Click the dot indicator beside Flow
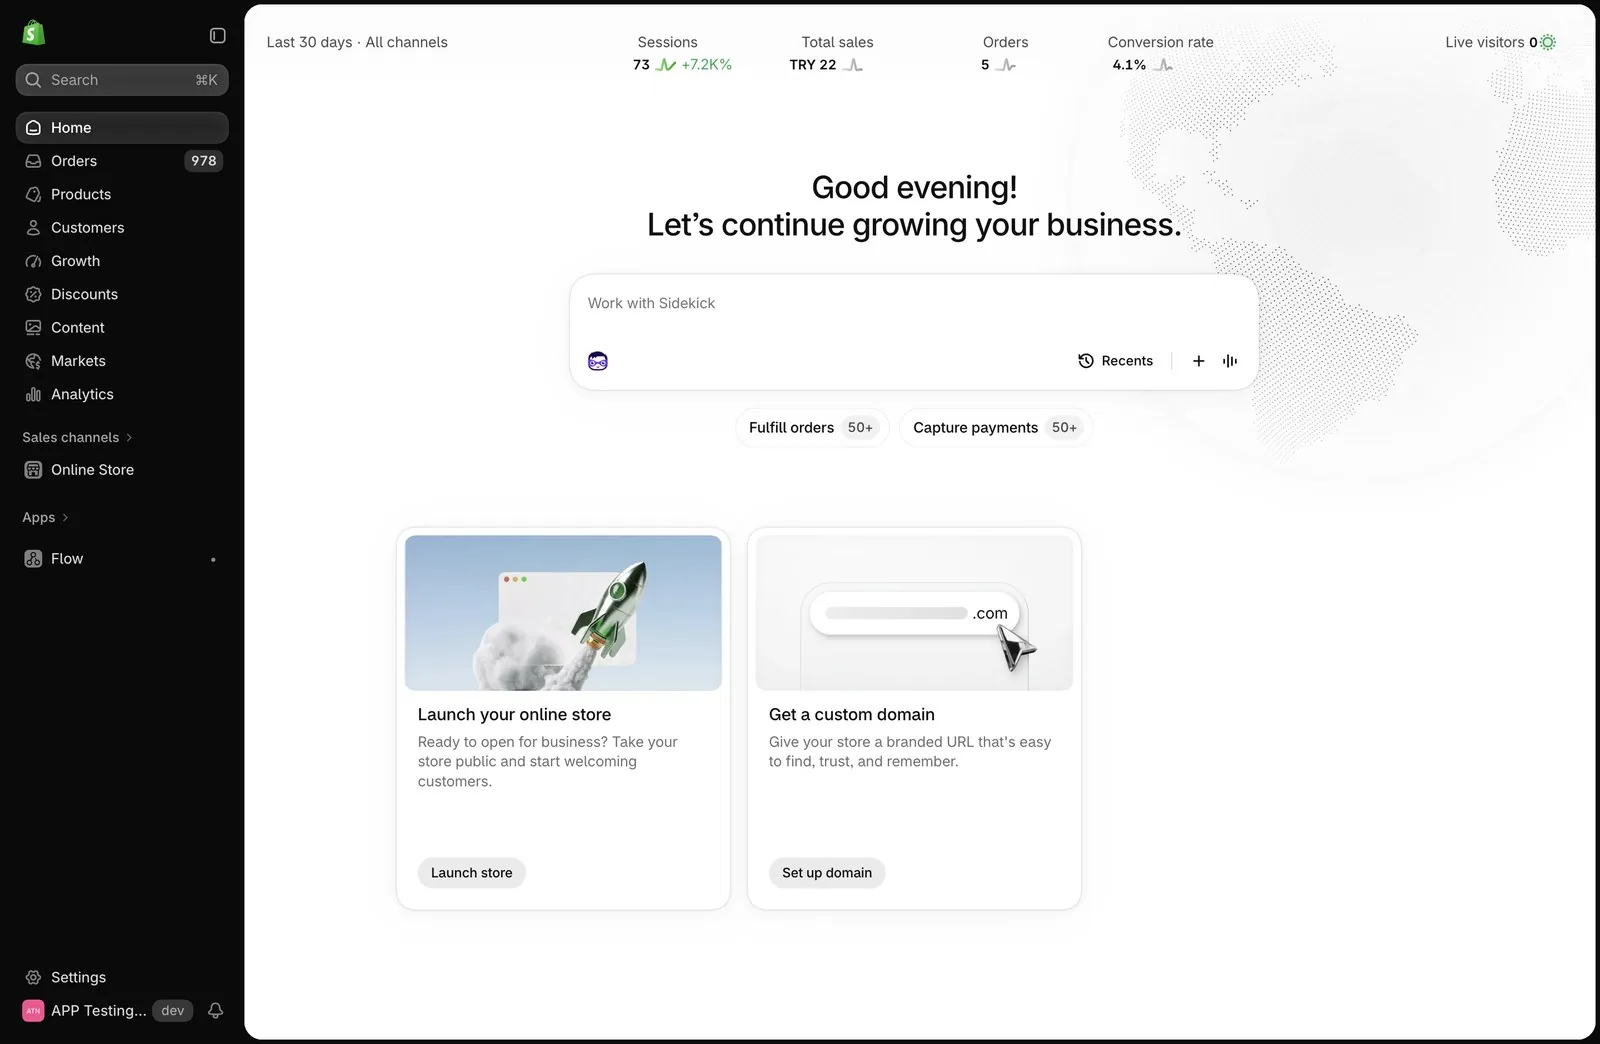Viewport: 1600px width, 1044px height. (213, 560)
